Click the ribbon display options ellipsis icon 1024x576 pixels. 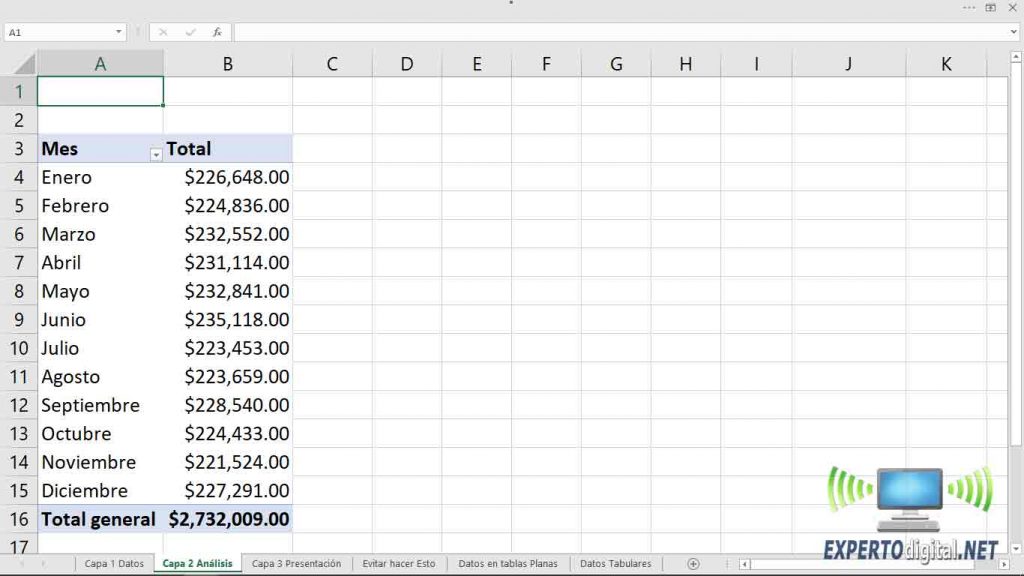click(968, 8)
